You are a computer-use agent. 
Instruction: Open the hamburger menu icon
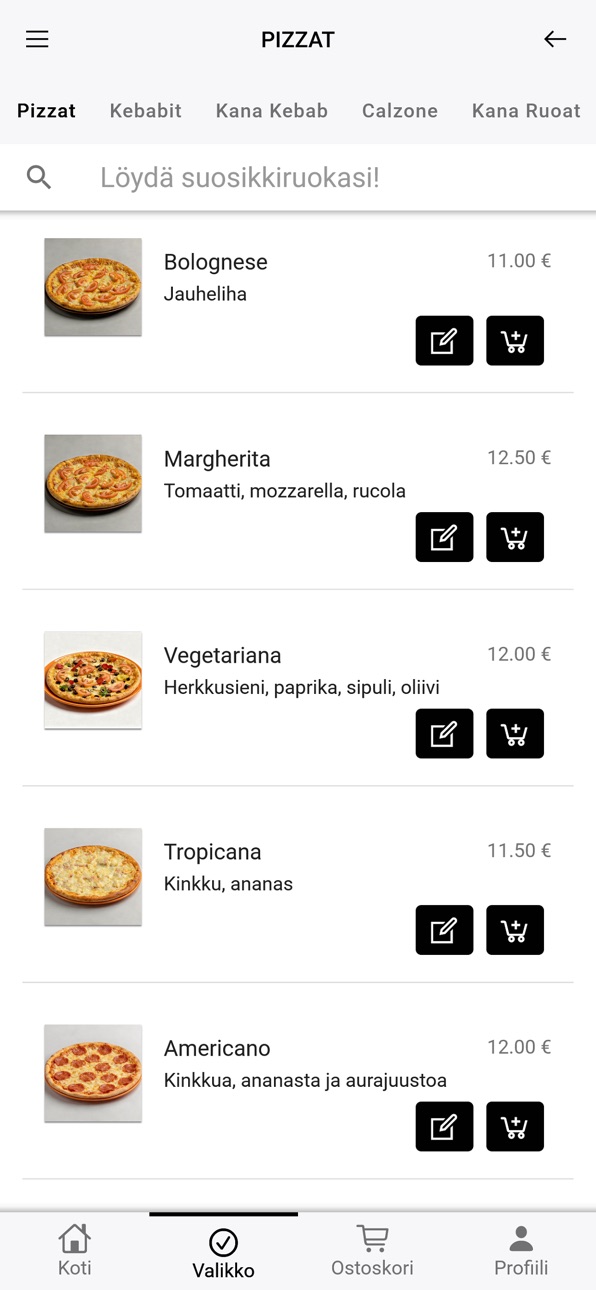coord(37,40)
